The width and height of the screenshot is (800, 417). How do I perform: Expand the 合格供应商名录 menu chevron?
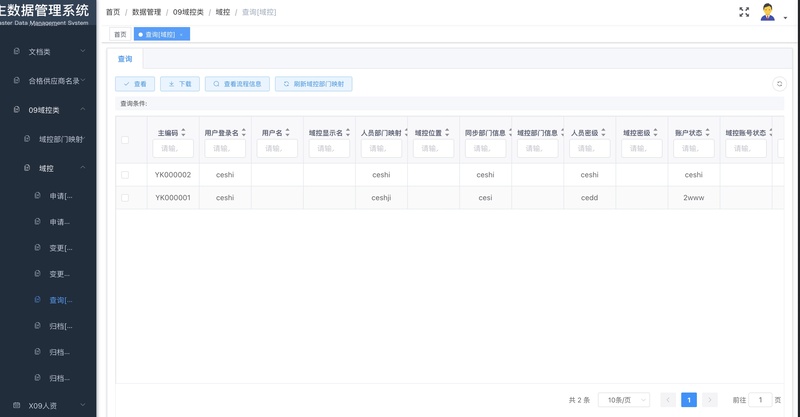[83, 80]
